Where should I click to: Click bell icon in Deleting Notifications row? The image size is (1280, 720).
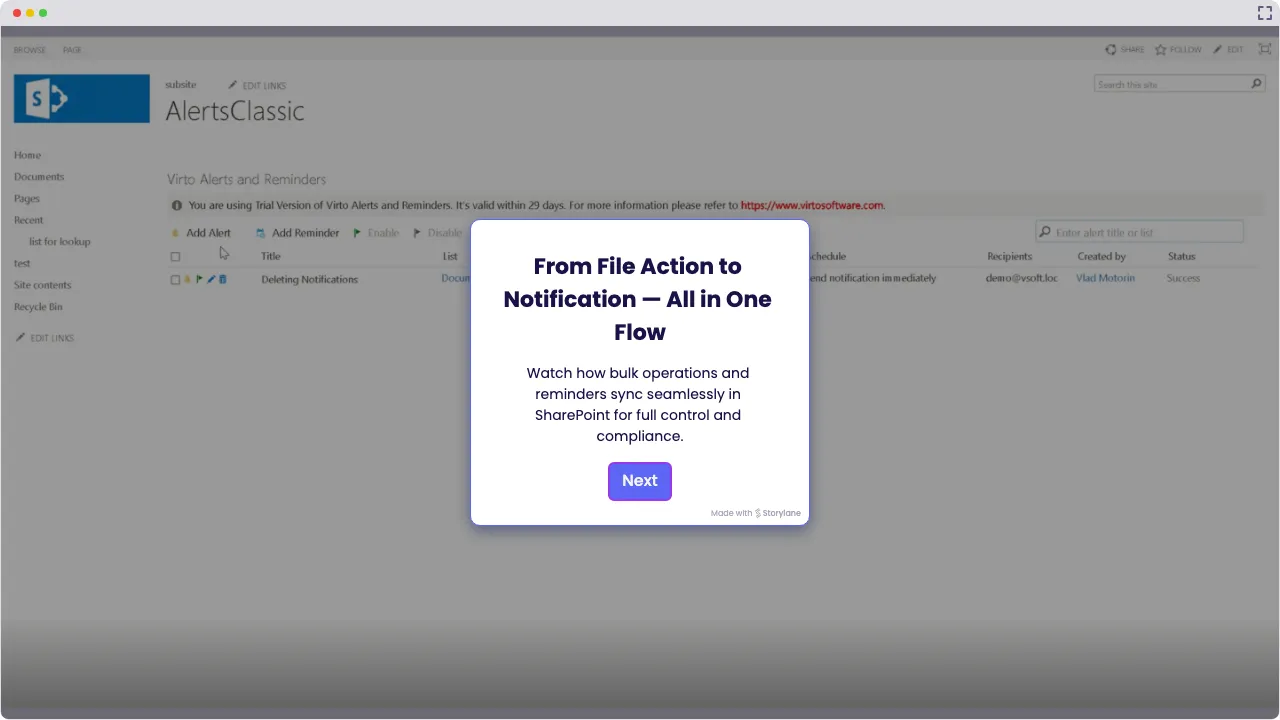187,280
